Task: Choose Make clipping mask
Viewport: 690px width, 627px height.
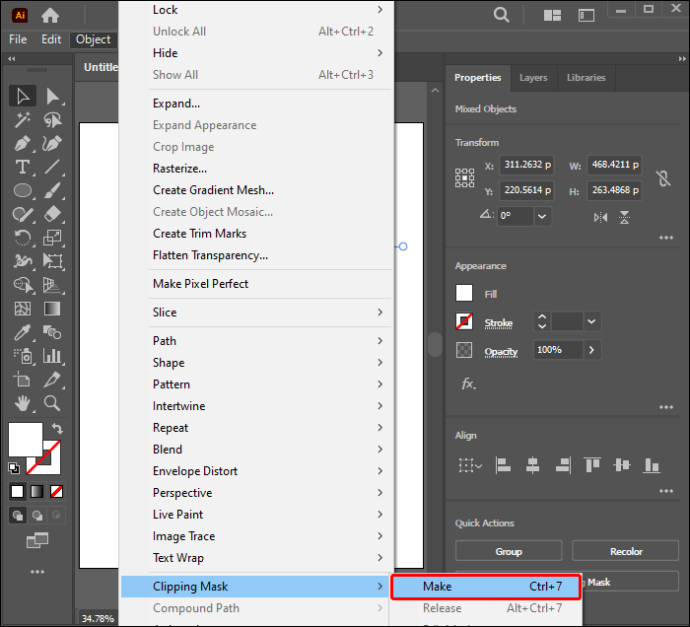Action: point(486,587)
